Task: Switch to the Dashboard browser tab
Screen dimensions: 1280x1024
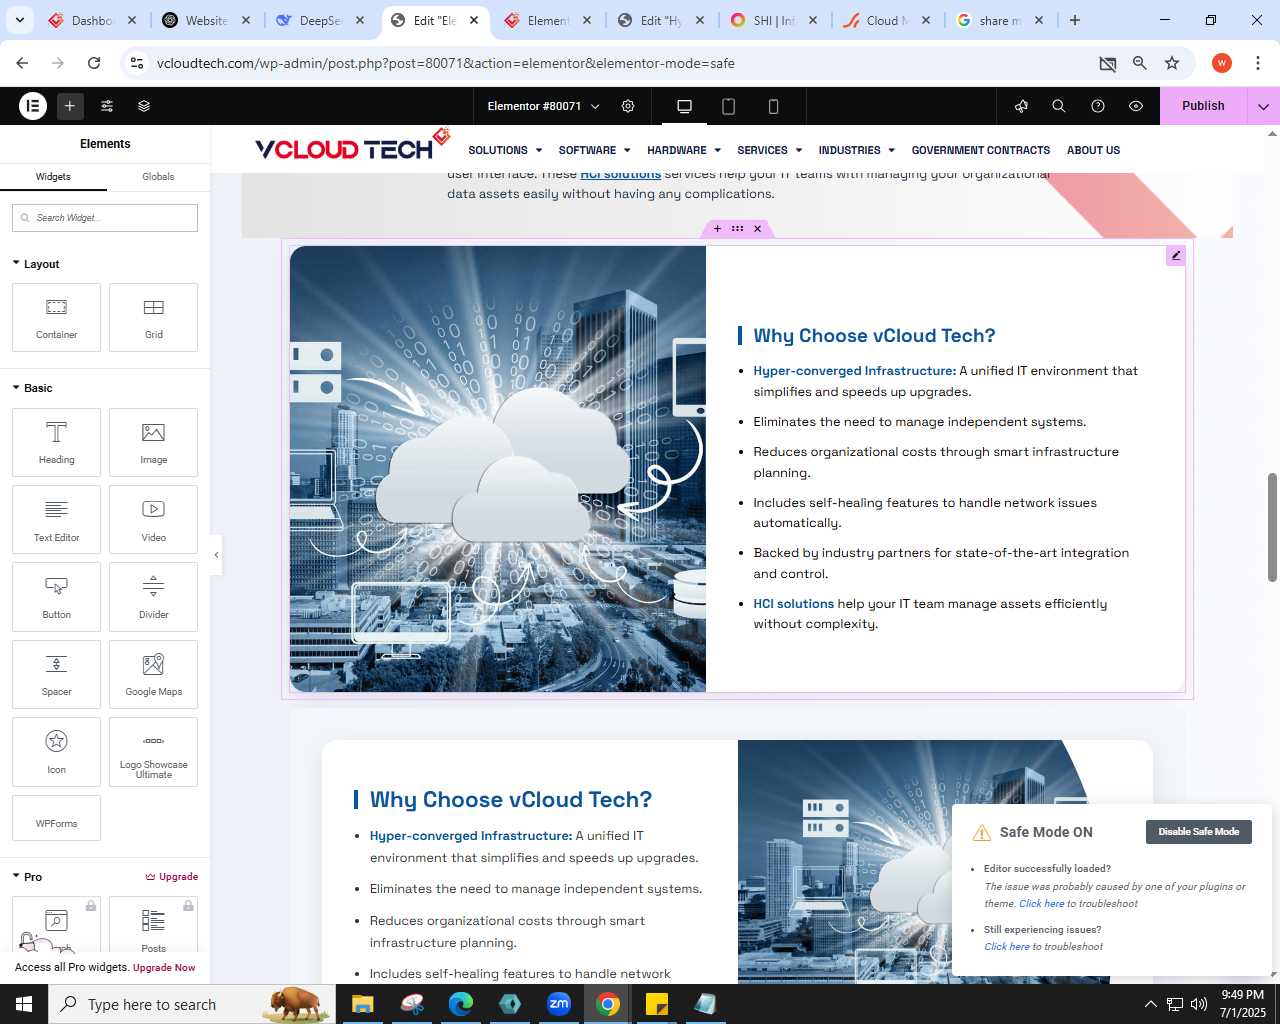Action: click(x=93, y=20)
